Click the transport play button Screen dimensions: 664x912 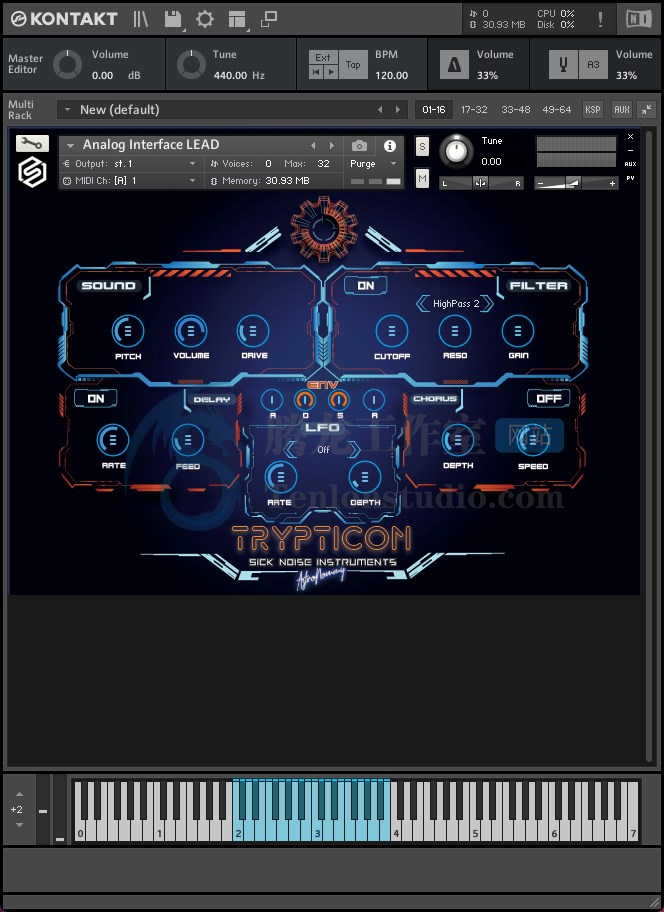pos(331,72)
